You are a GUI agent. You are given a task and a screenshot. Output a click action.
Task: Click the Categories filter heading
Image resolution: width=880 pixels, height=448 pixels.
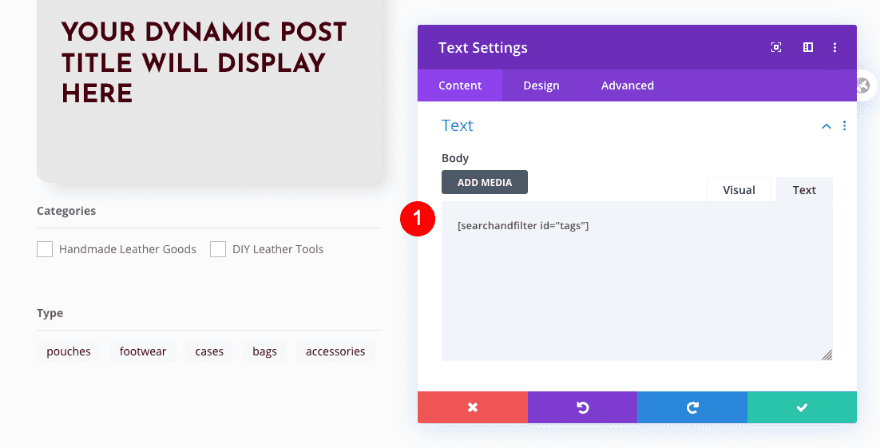66,211
